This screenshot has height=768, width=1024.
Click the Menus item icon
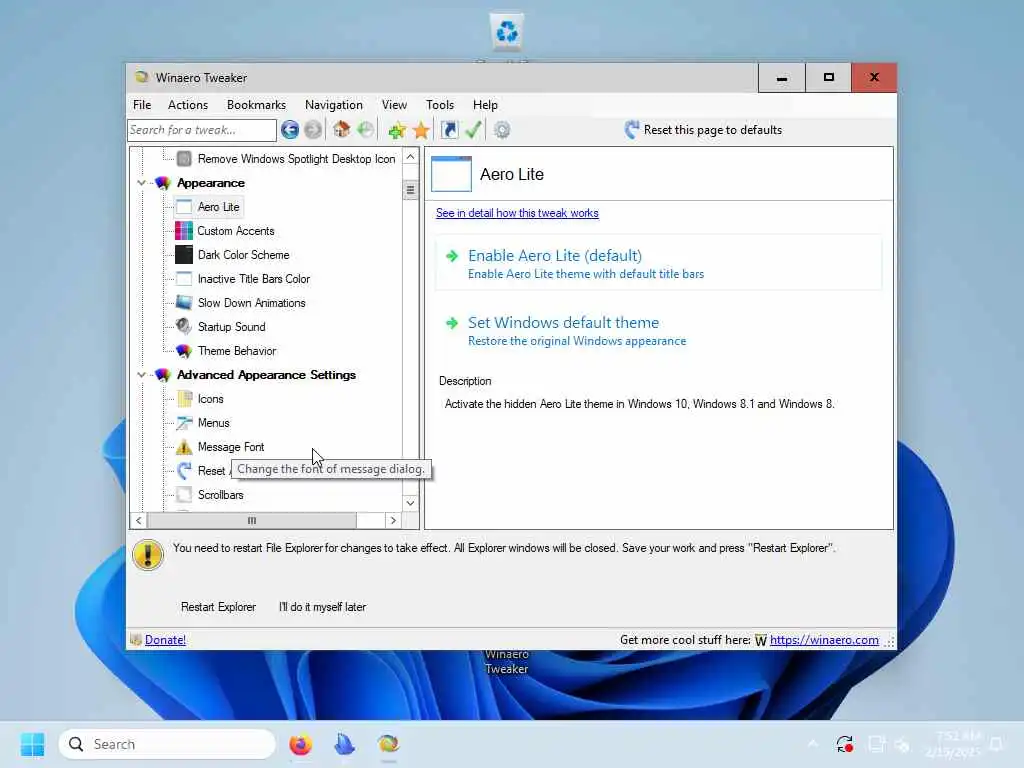tap(184, 423)
